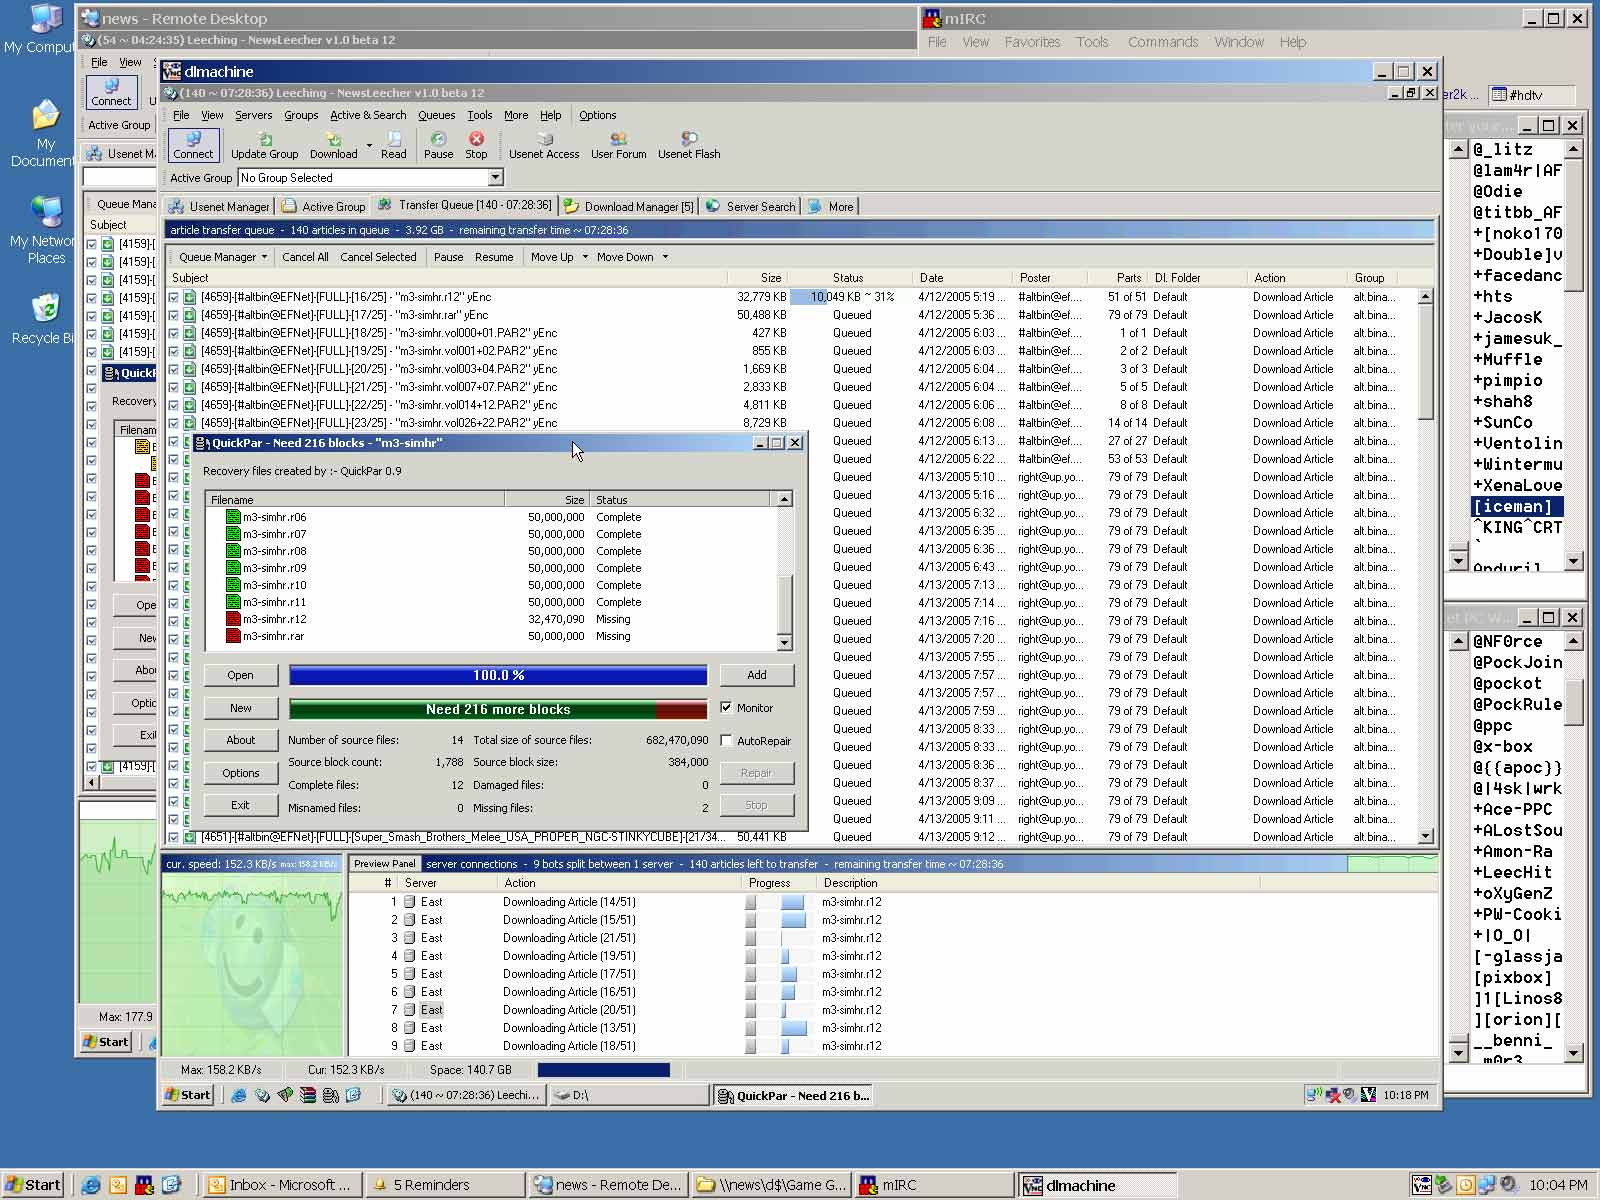Click the Read toolbar icon
Image resolution: width=1600 pixels, height=1200 pixels.
click(x=393, y=145)
